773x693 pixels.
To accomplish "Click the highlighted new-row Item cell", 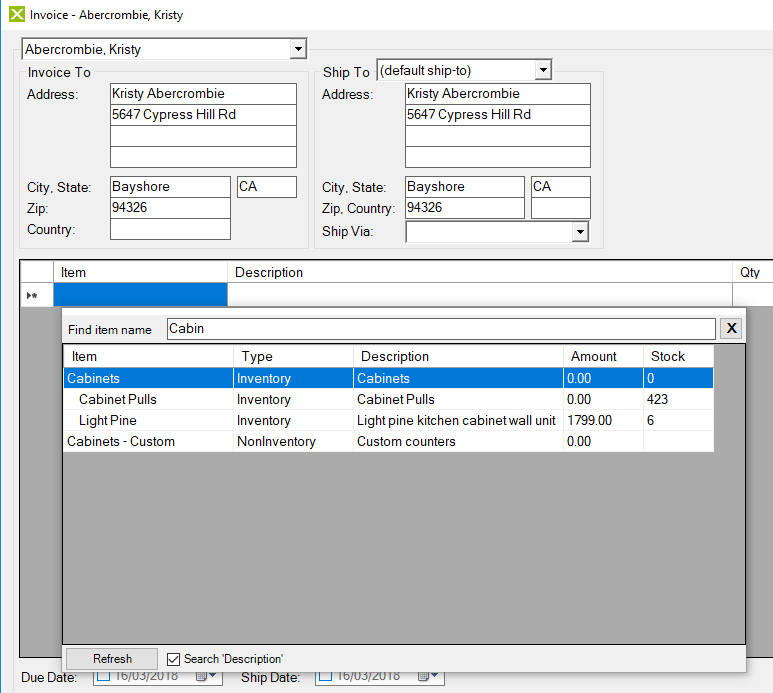I will coord(141,295).
